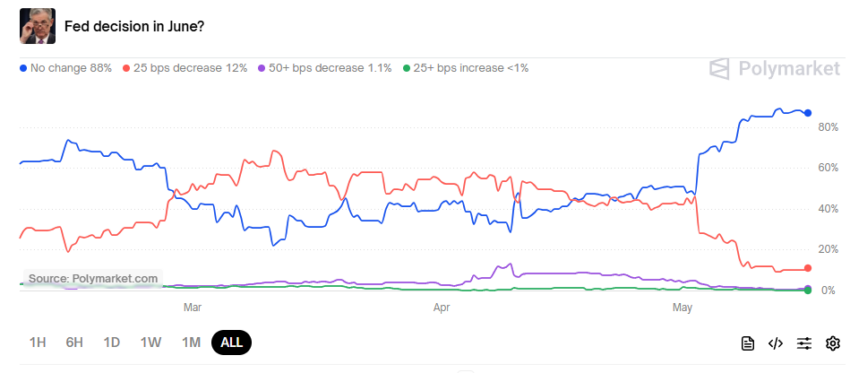Switch to the 1D time range
Viewport: 850px width, 373px height.
point(112,343)
